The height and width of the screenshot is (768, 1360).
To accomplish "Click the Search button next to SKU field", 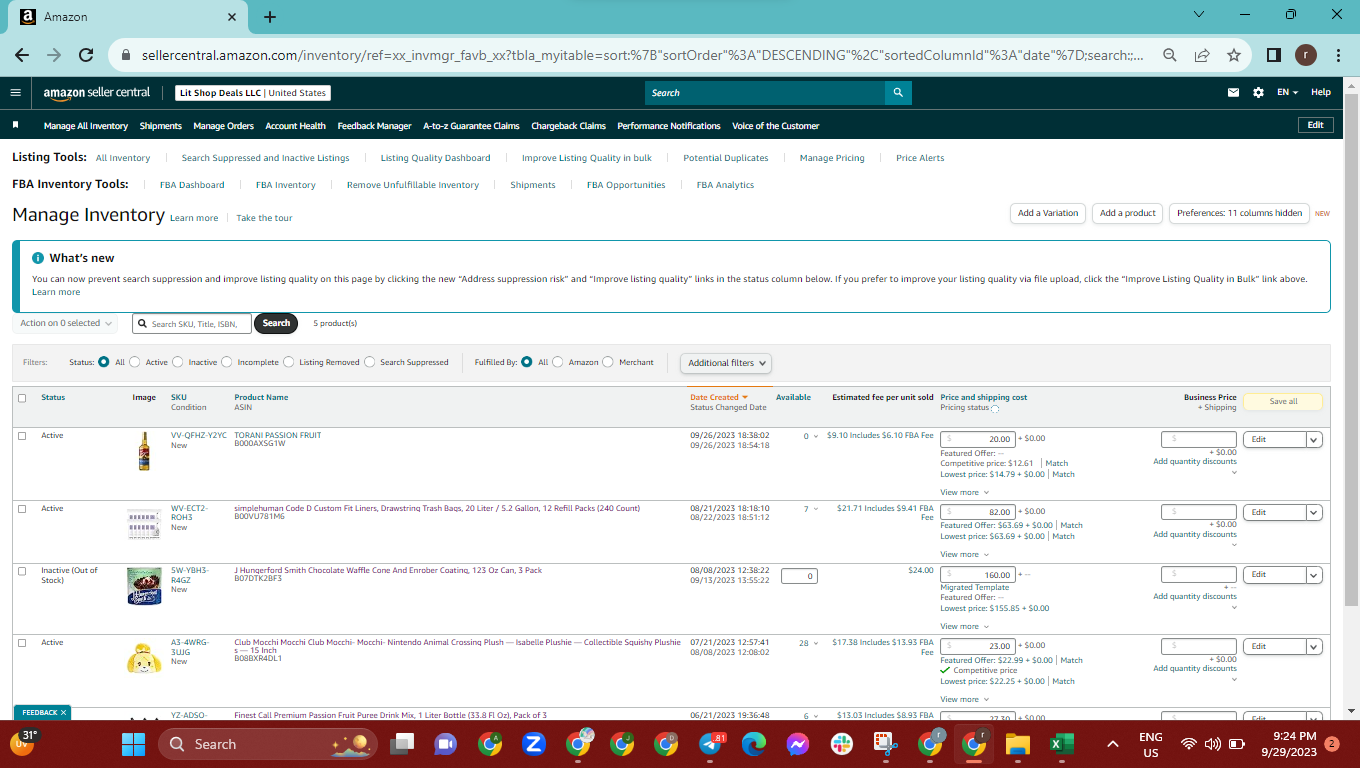I will [276, 323].
